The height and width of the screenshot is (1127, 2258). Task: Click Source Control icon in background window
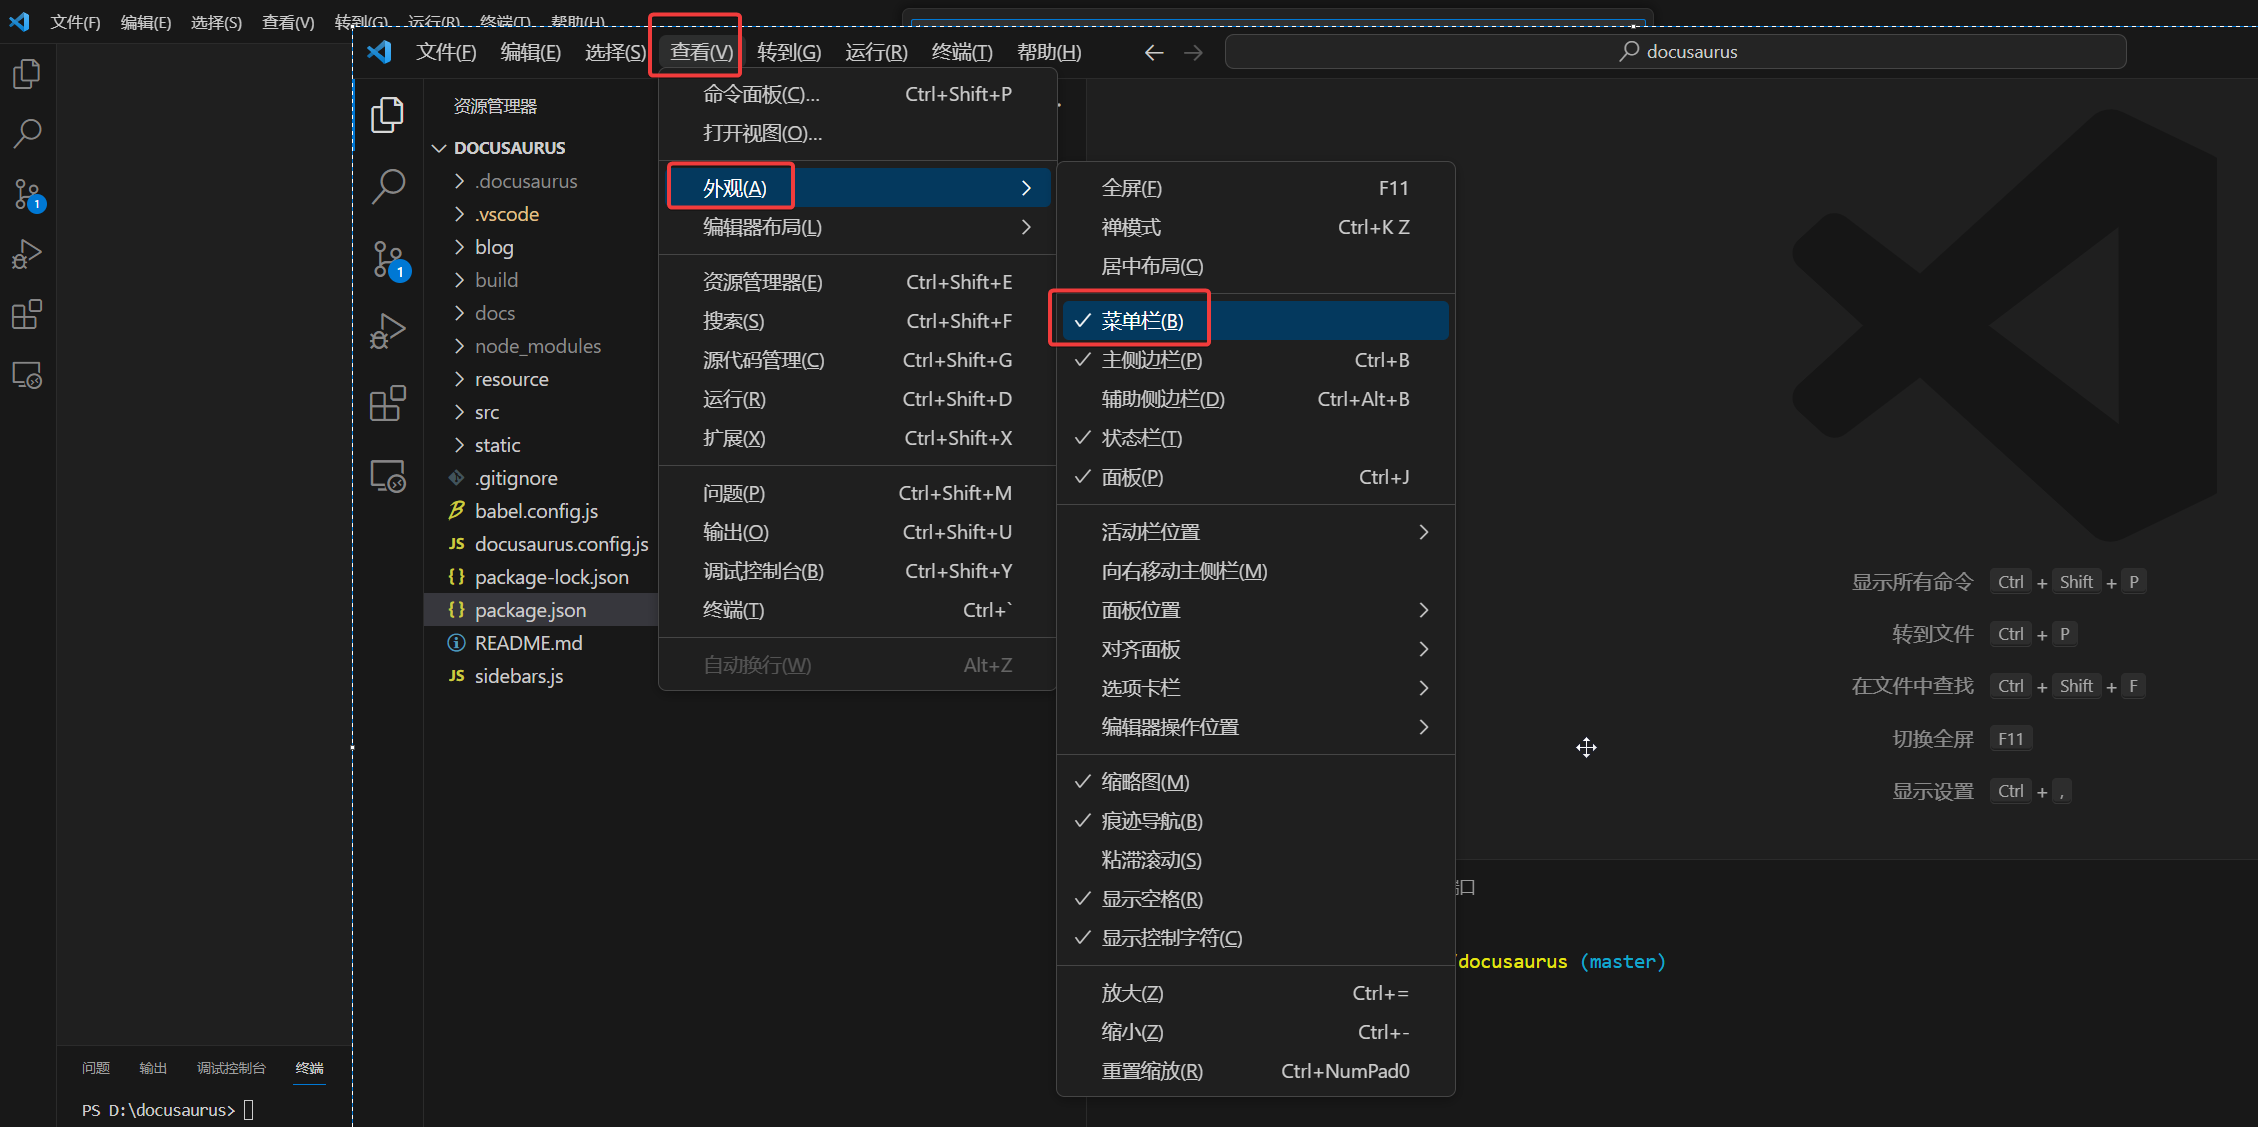point(28,194)
